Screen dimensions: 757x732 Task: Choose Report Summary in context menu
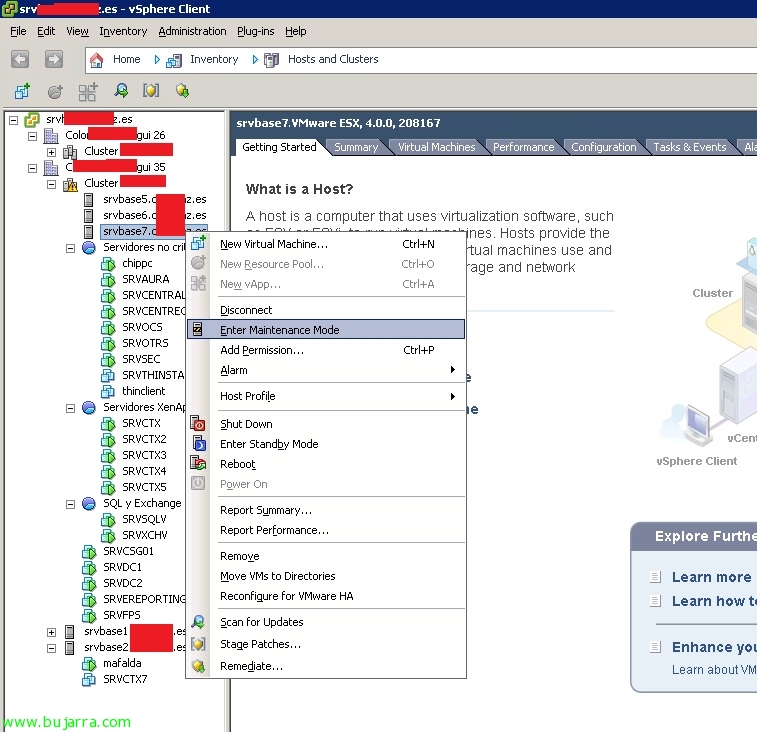(x=326, y=510)
